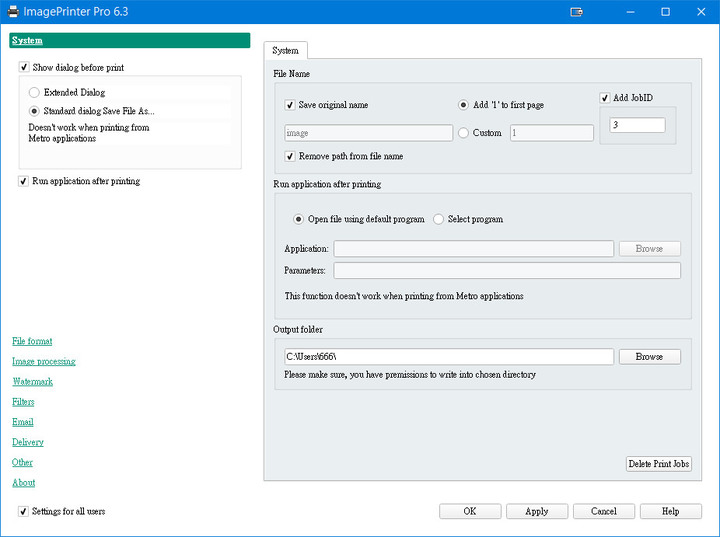Open the System tab
The width and height of the screenshot is (720, 537).
286,51
